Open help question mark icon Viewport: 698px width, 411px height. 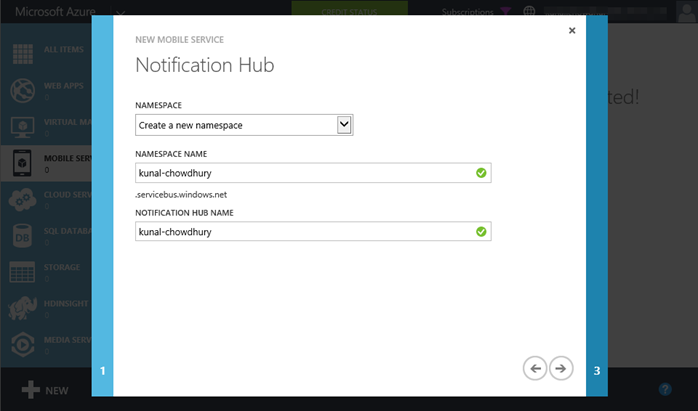click(x=665, y=389)
